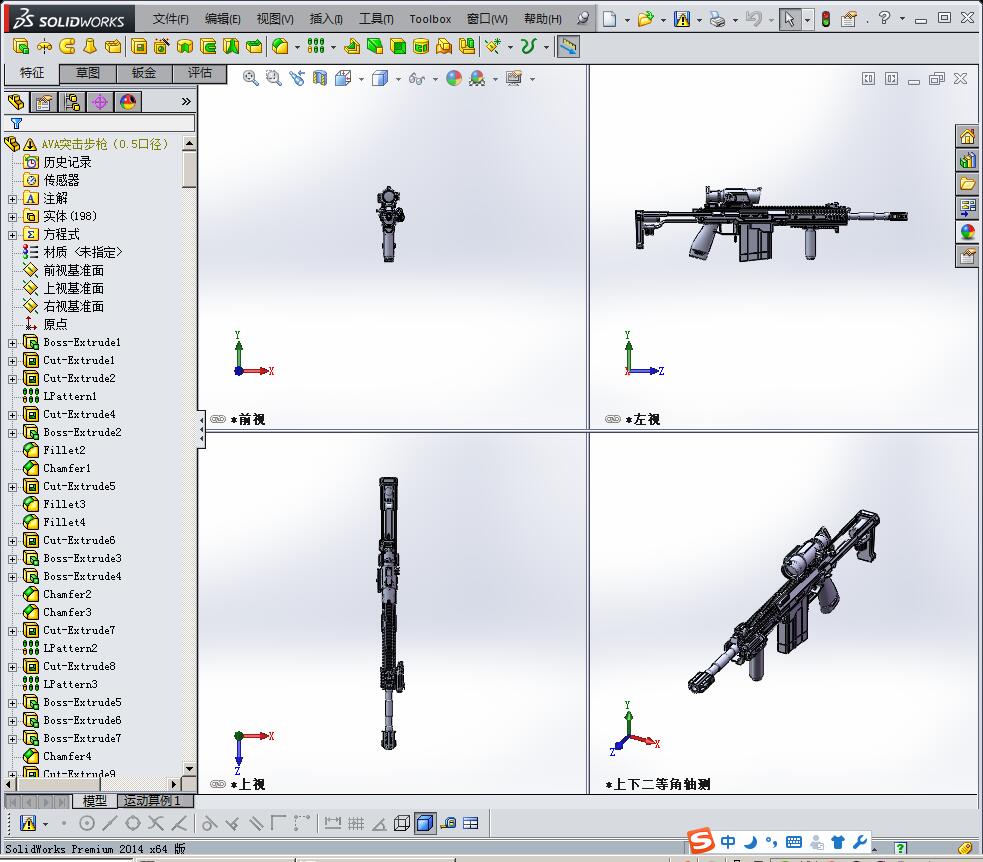
Task: Open the Edit Appearance color icon
Action: (x=454, y=78)
